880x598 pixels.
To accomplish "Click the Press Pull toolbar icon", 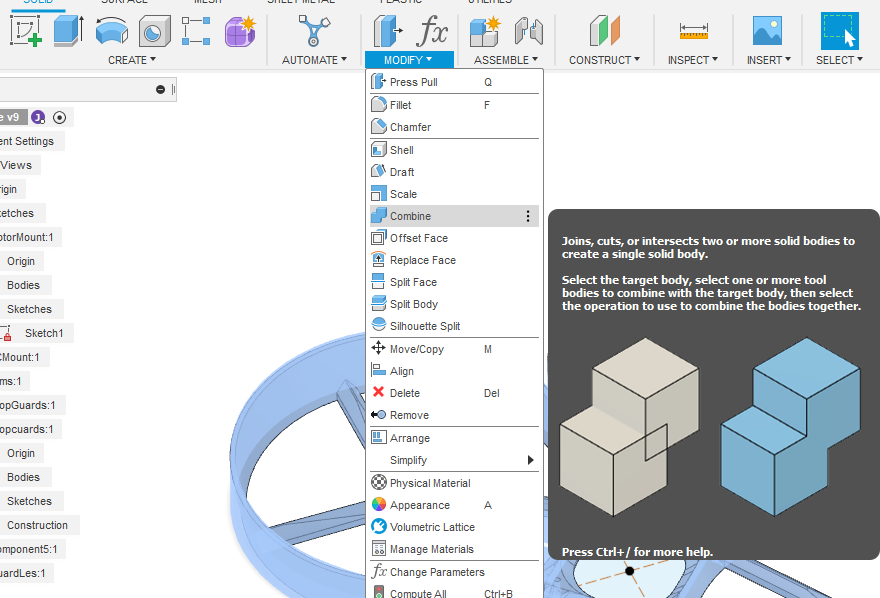I will click(387, 31).
